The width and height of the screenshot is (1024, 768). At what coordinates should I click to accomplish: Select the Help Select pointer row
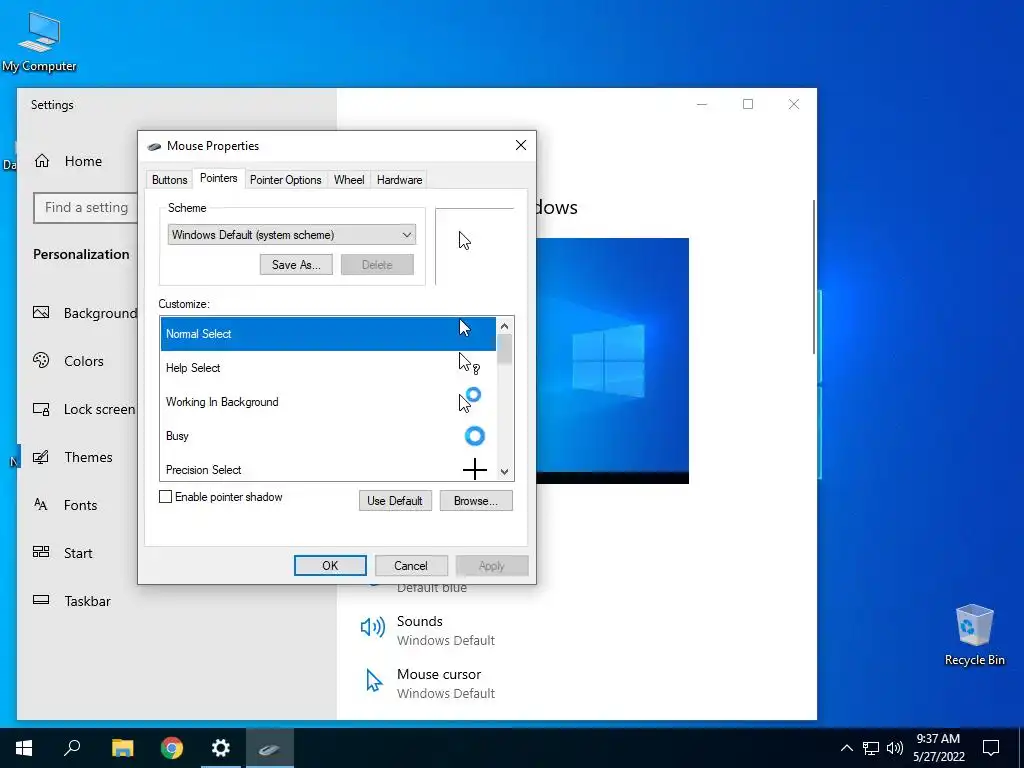coord(328,368)
